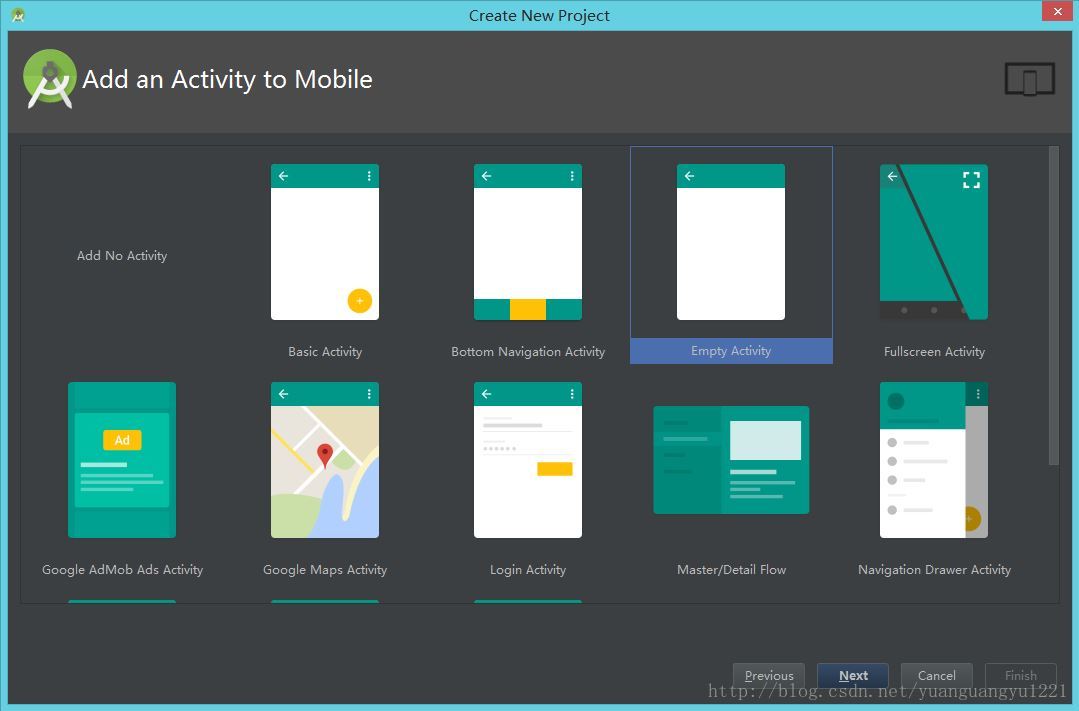
Task: Select the Empty Activity template thumbnail
Action: tap(731, 242)
